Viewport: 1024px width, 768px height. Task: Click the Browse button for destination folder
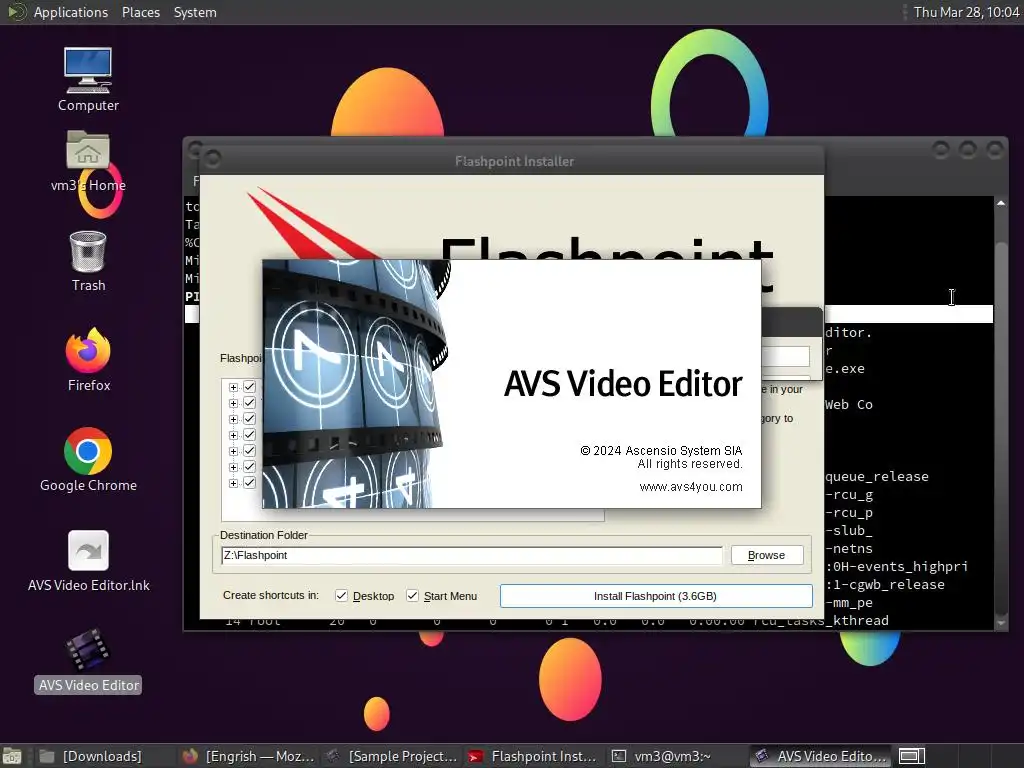767,555
